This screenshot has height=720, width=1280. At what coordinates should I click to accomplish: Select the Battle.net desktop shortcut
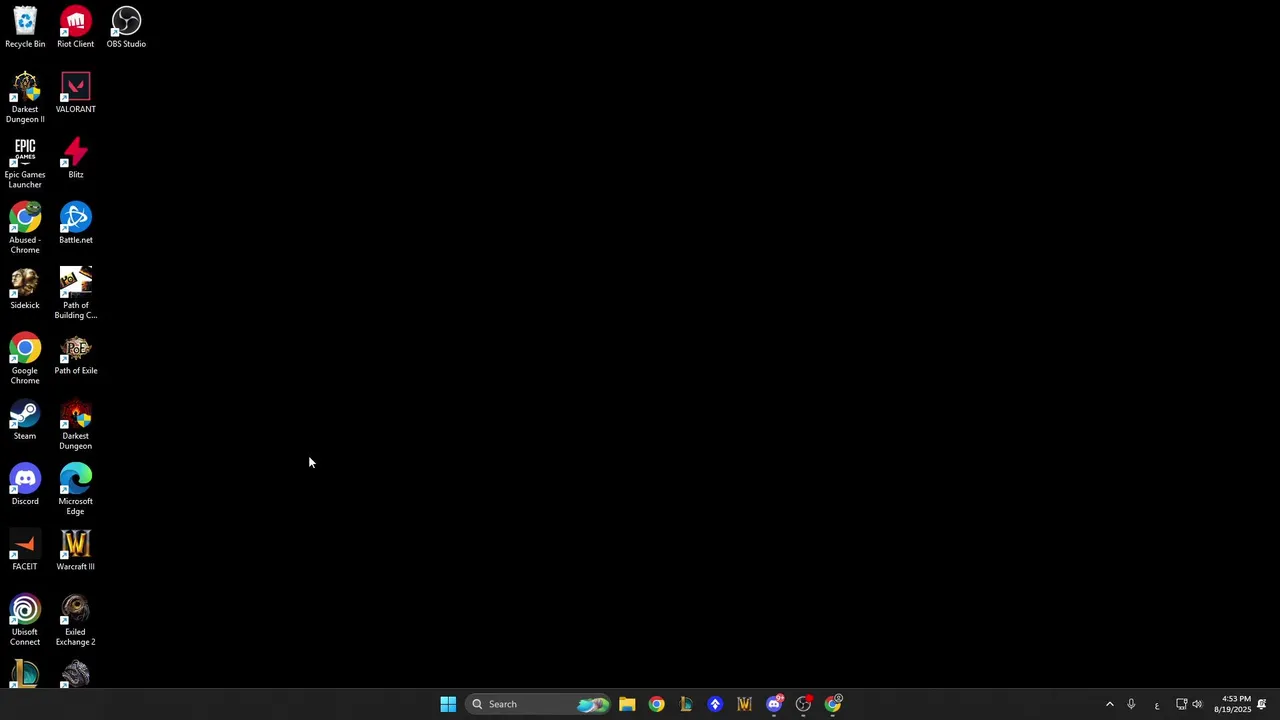pyautogui.click(x=76, y=223)
